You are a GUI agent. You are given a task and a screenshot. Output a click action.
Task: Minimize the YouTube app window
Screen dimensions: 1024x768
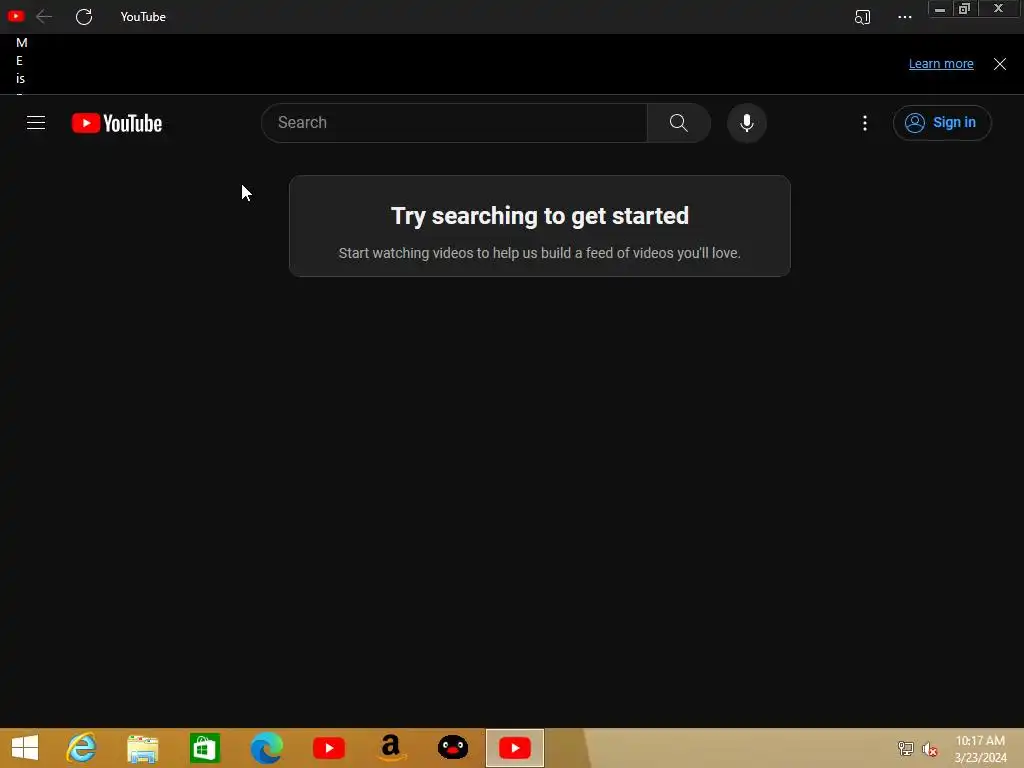point(939,9)
